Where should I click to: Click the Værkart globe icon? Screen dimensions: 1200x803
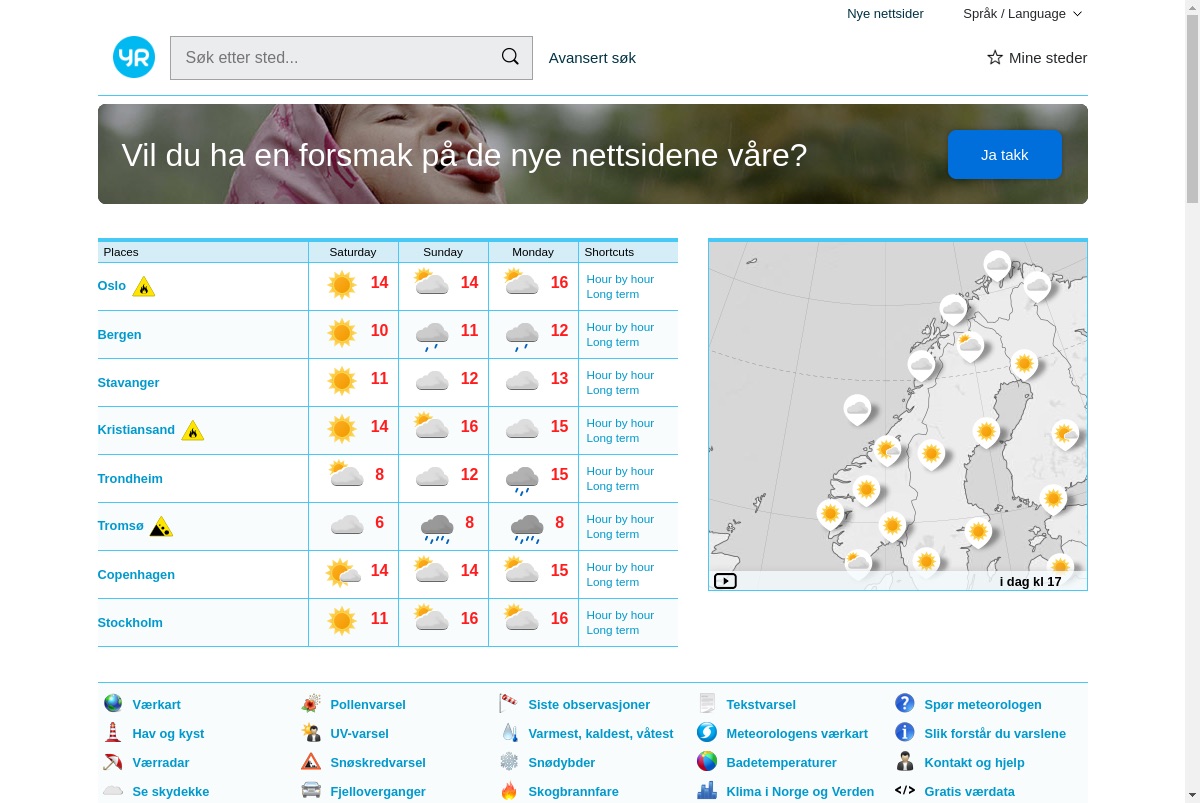pyautogui.click(x=113, y=704)
